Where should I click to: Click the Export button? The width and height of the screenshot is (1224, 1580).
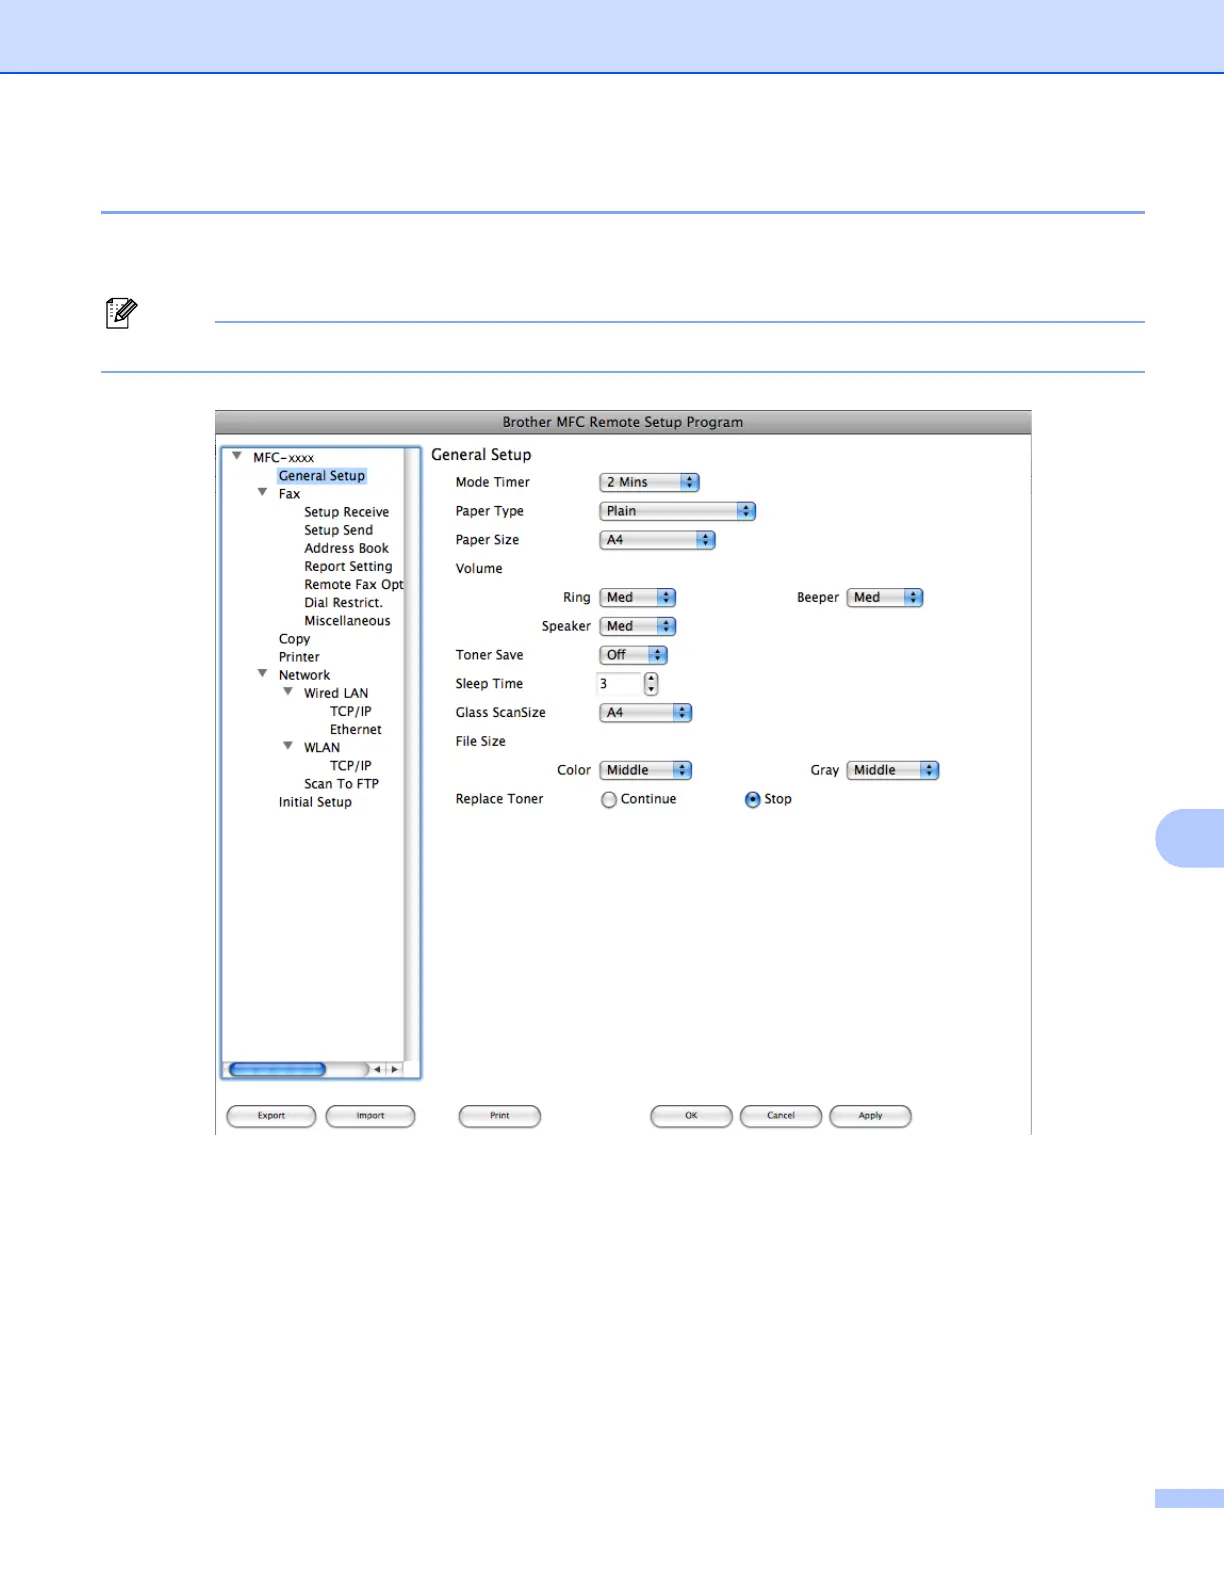(x=271, y=1116)
